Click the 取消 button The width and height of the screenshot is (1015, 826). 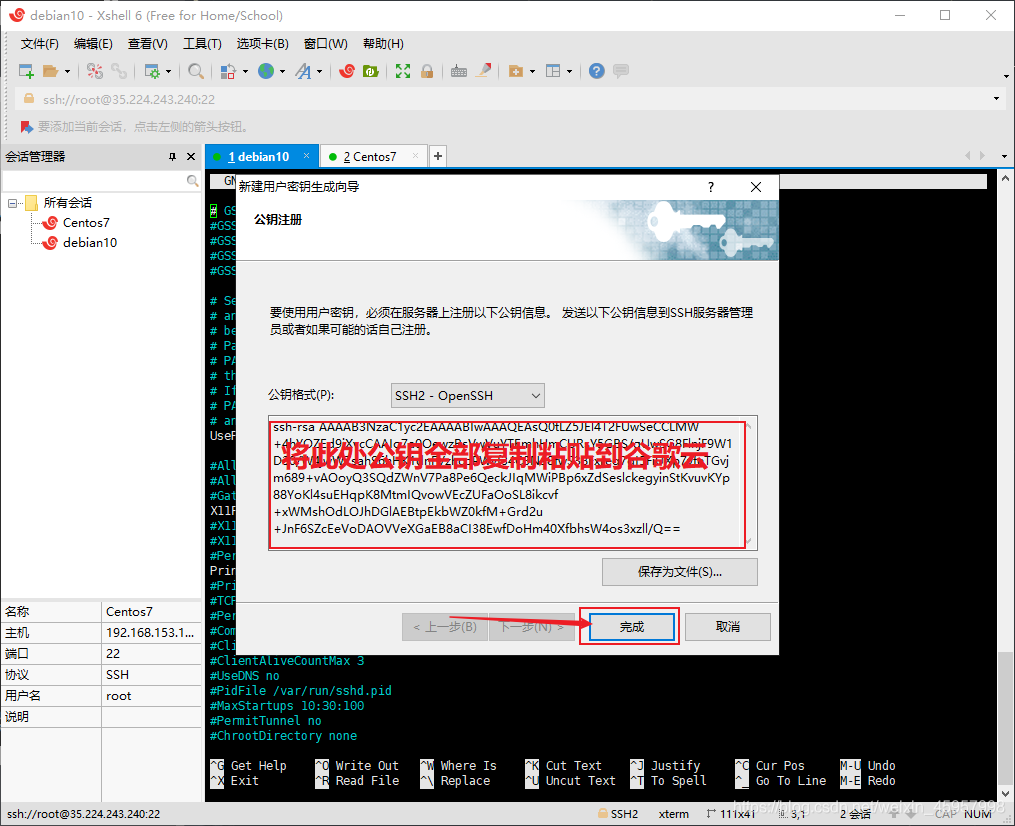pos(728,627)
